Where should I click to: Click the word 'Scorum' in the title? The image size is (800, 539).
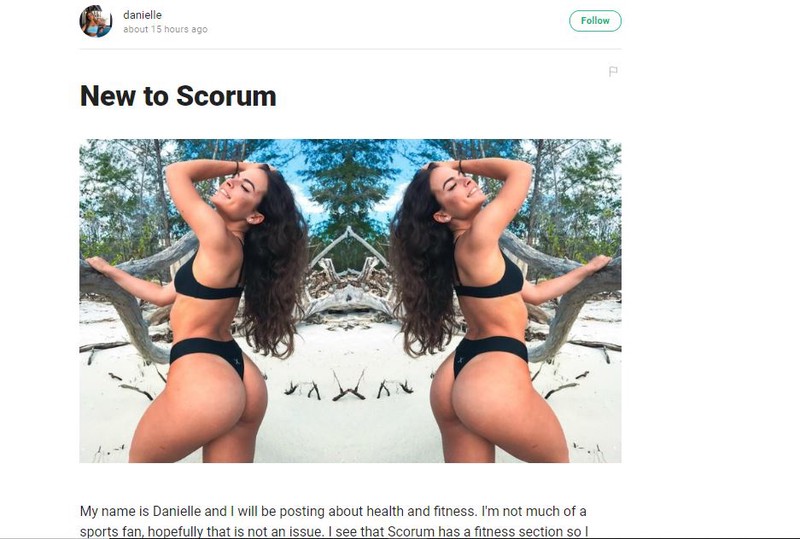pos(226,96)
